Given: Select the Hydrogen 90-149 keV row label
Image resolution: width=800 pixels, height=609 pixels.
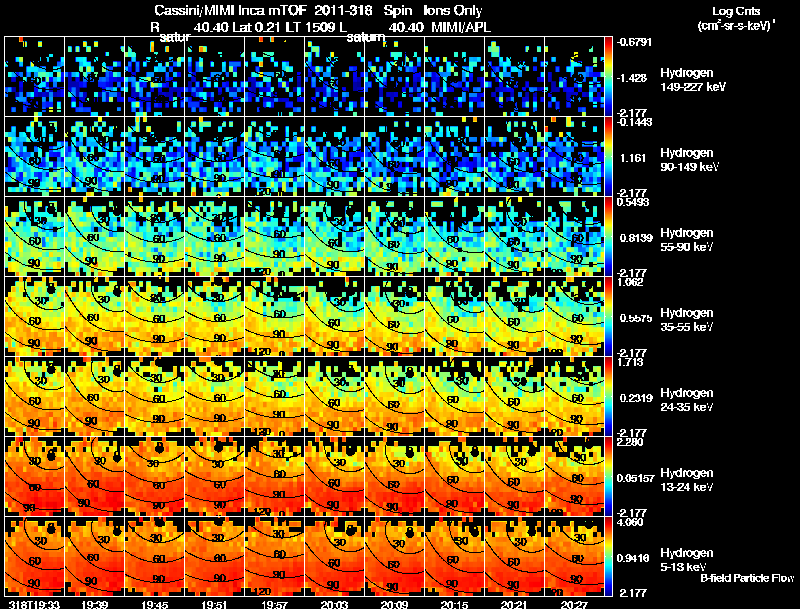Looking at the screenshot, I should pyautogui.click(x=688, y=159).
